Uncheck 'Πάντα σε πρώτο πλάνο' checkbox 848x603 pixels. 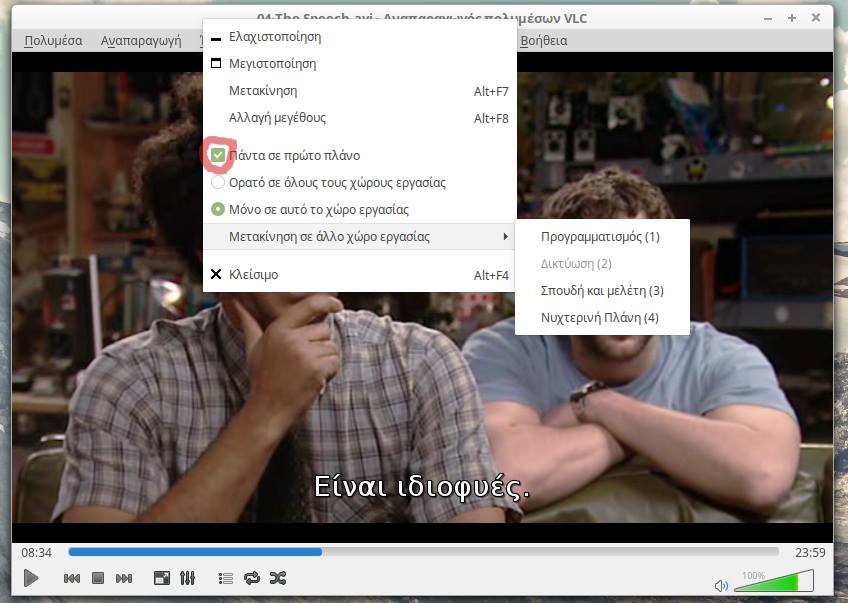point(218,156)
